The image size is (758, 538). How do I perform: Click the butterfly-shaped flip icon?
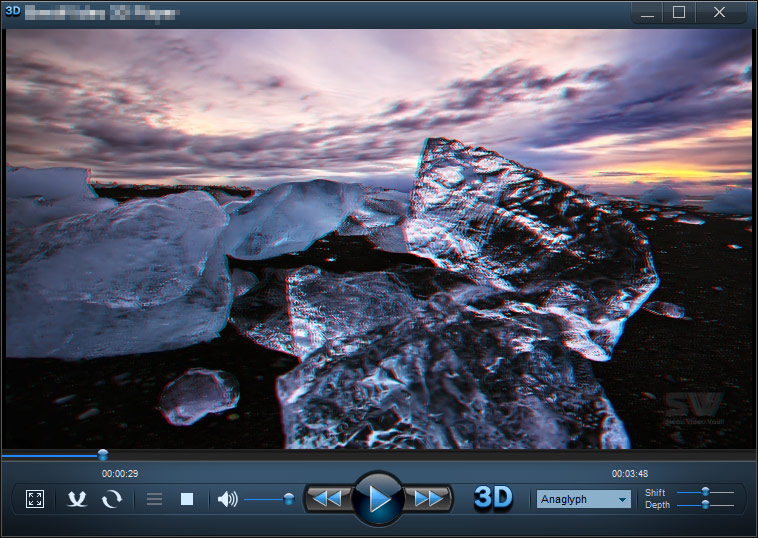point(77,499)
